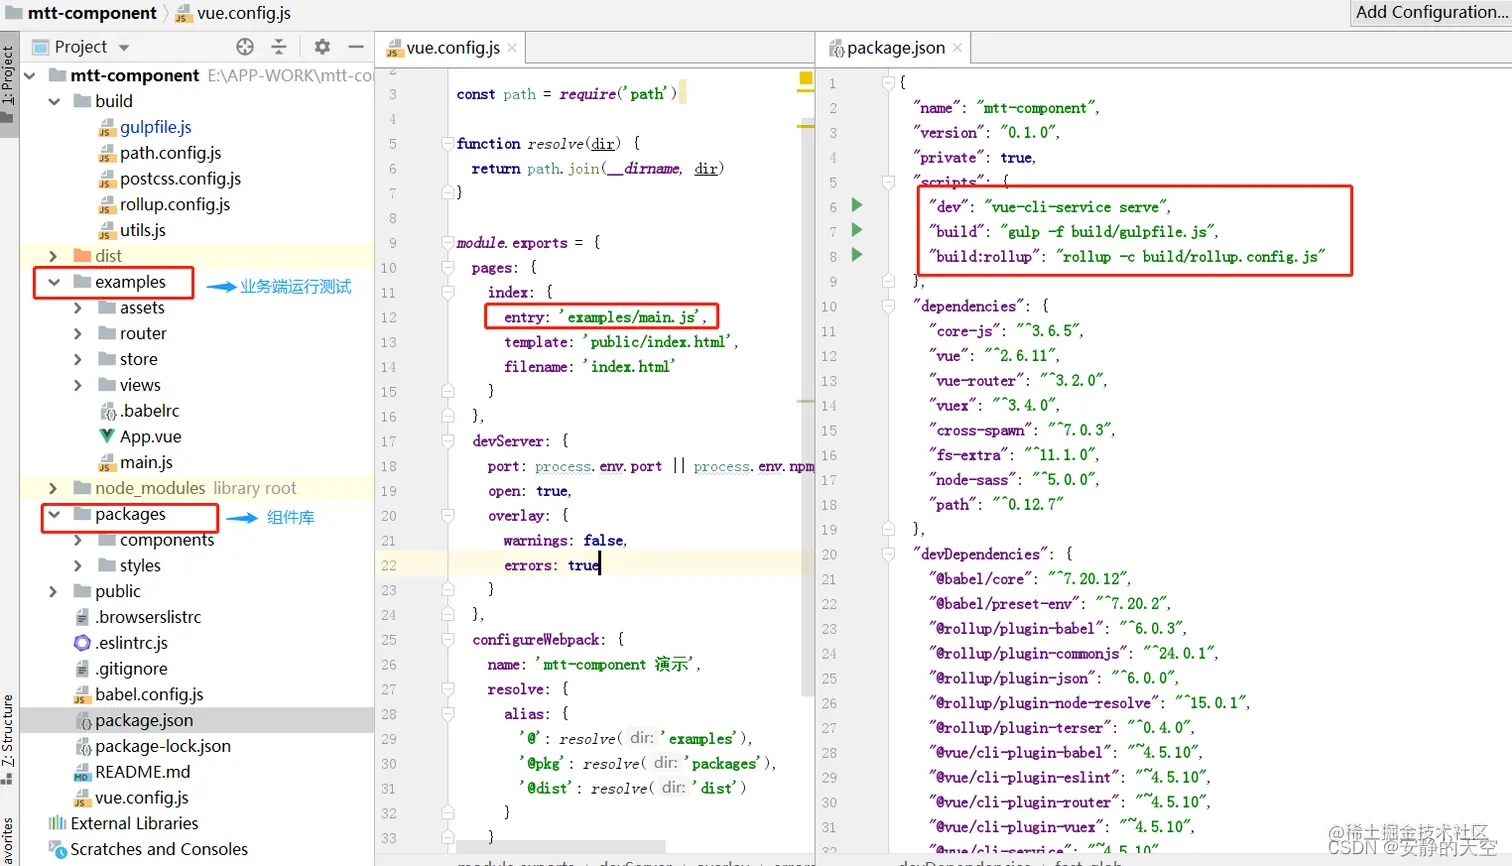Click the yellow warning indicator in vue.config.js

pyautogui.click(x=806, y=78)
